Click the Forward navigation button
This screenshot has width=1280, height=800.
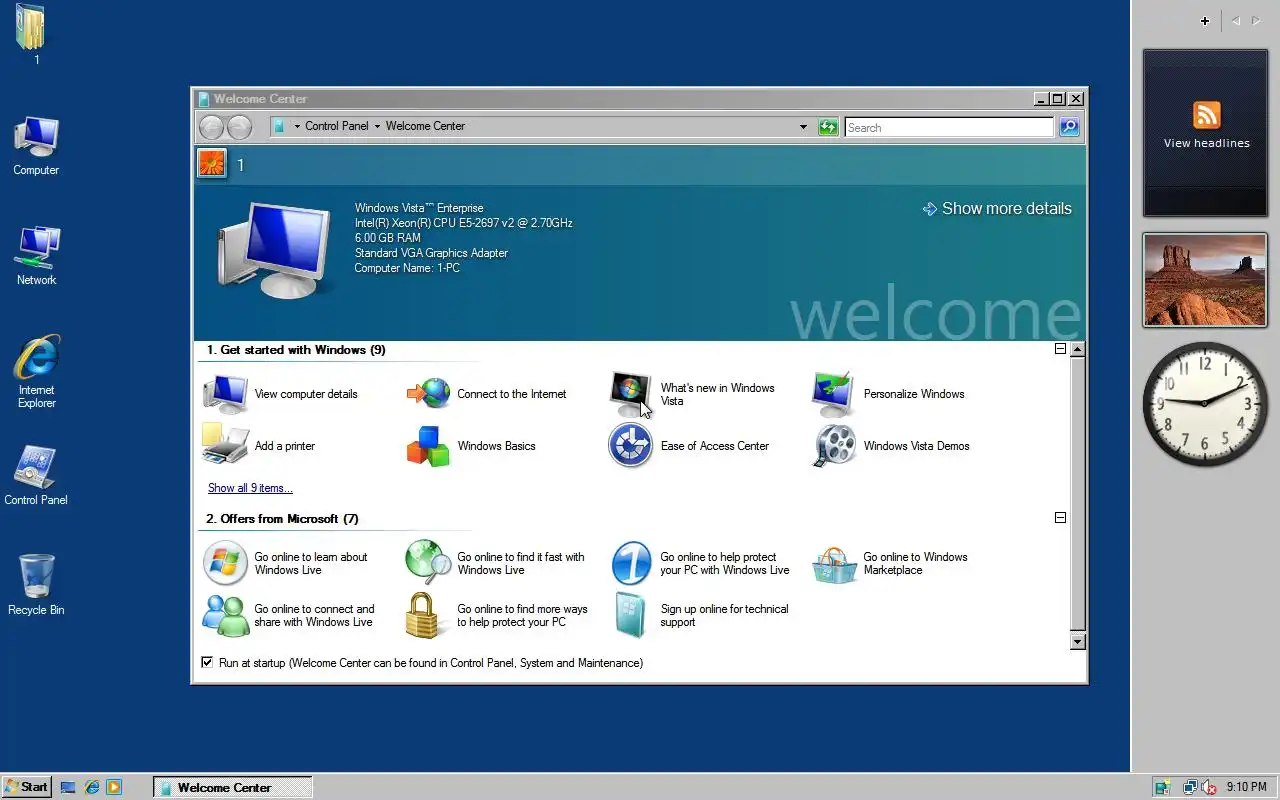[239, 127]
